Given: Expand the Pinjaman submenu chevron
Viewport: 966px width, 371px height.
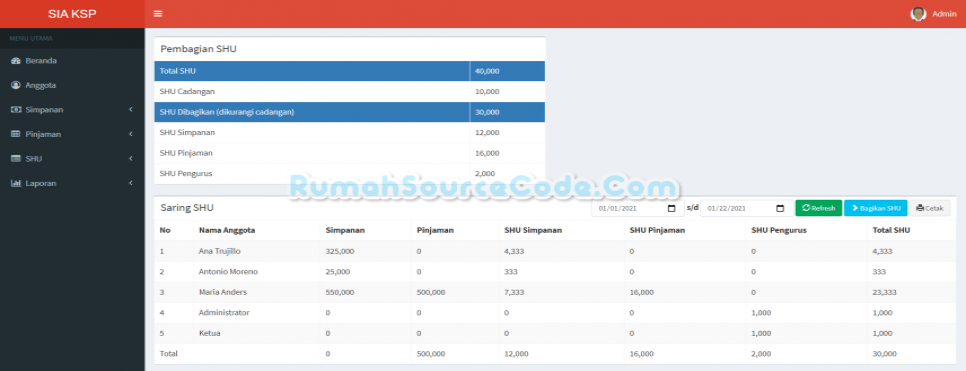Looking at the screenshot, I should click(x=131, y=134).
